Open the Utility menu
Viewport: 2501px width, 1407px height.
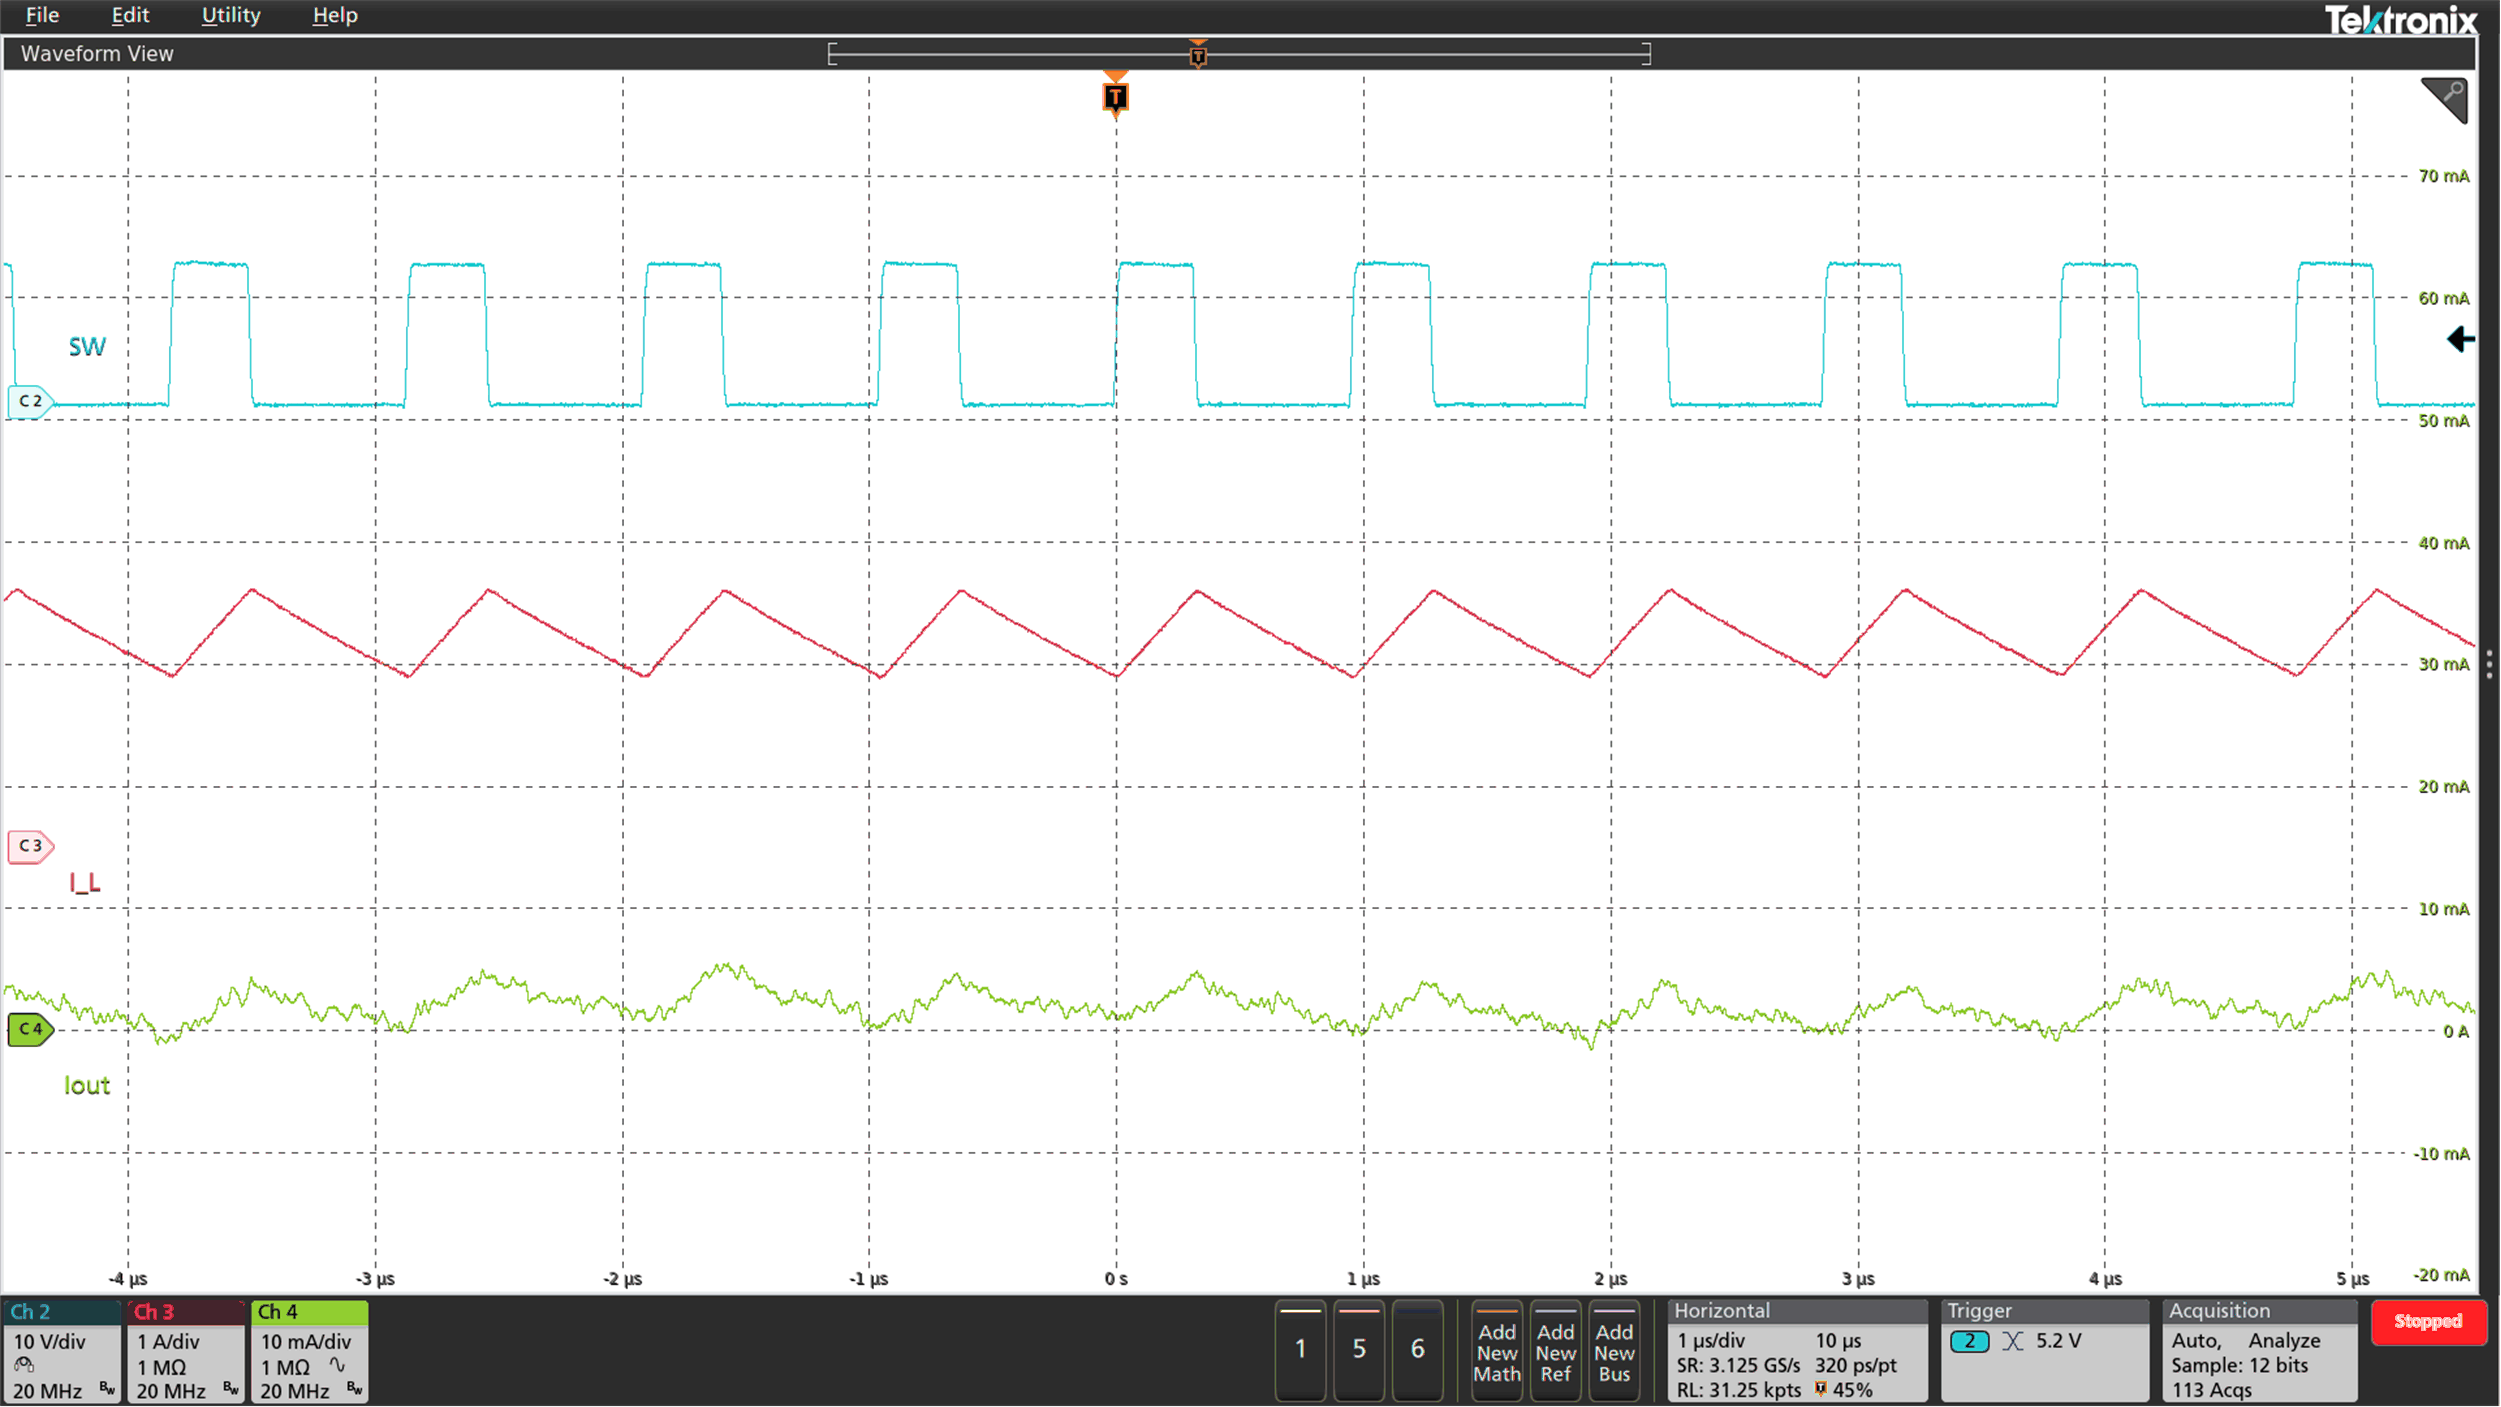[x=230, y=15]
